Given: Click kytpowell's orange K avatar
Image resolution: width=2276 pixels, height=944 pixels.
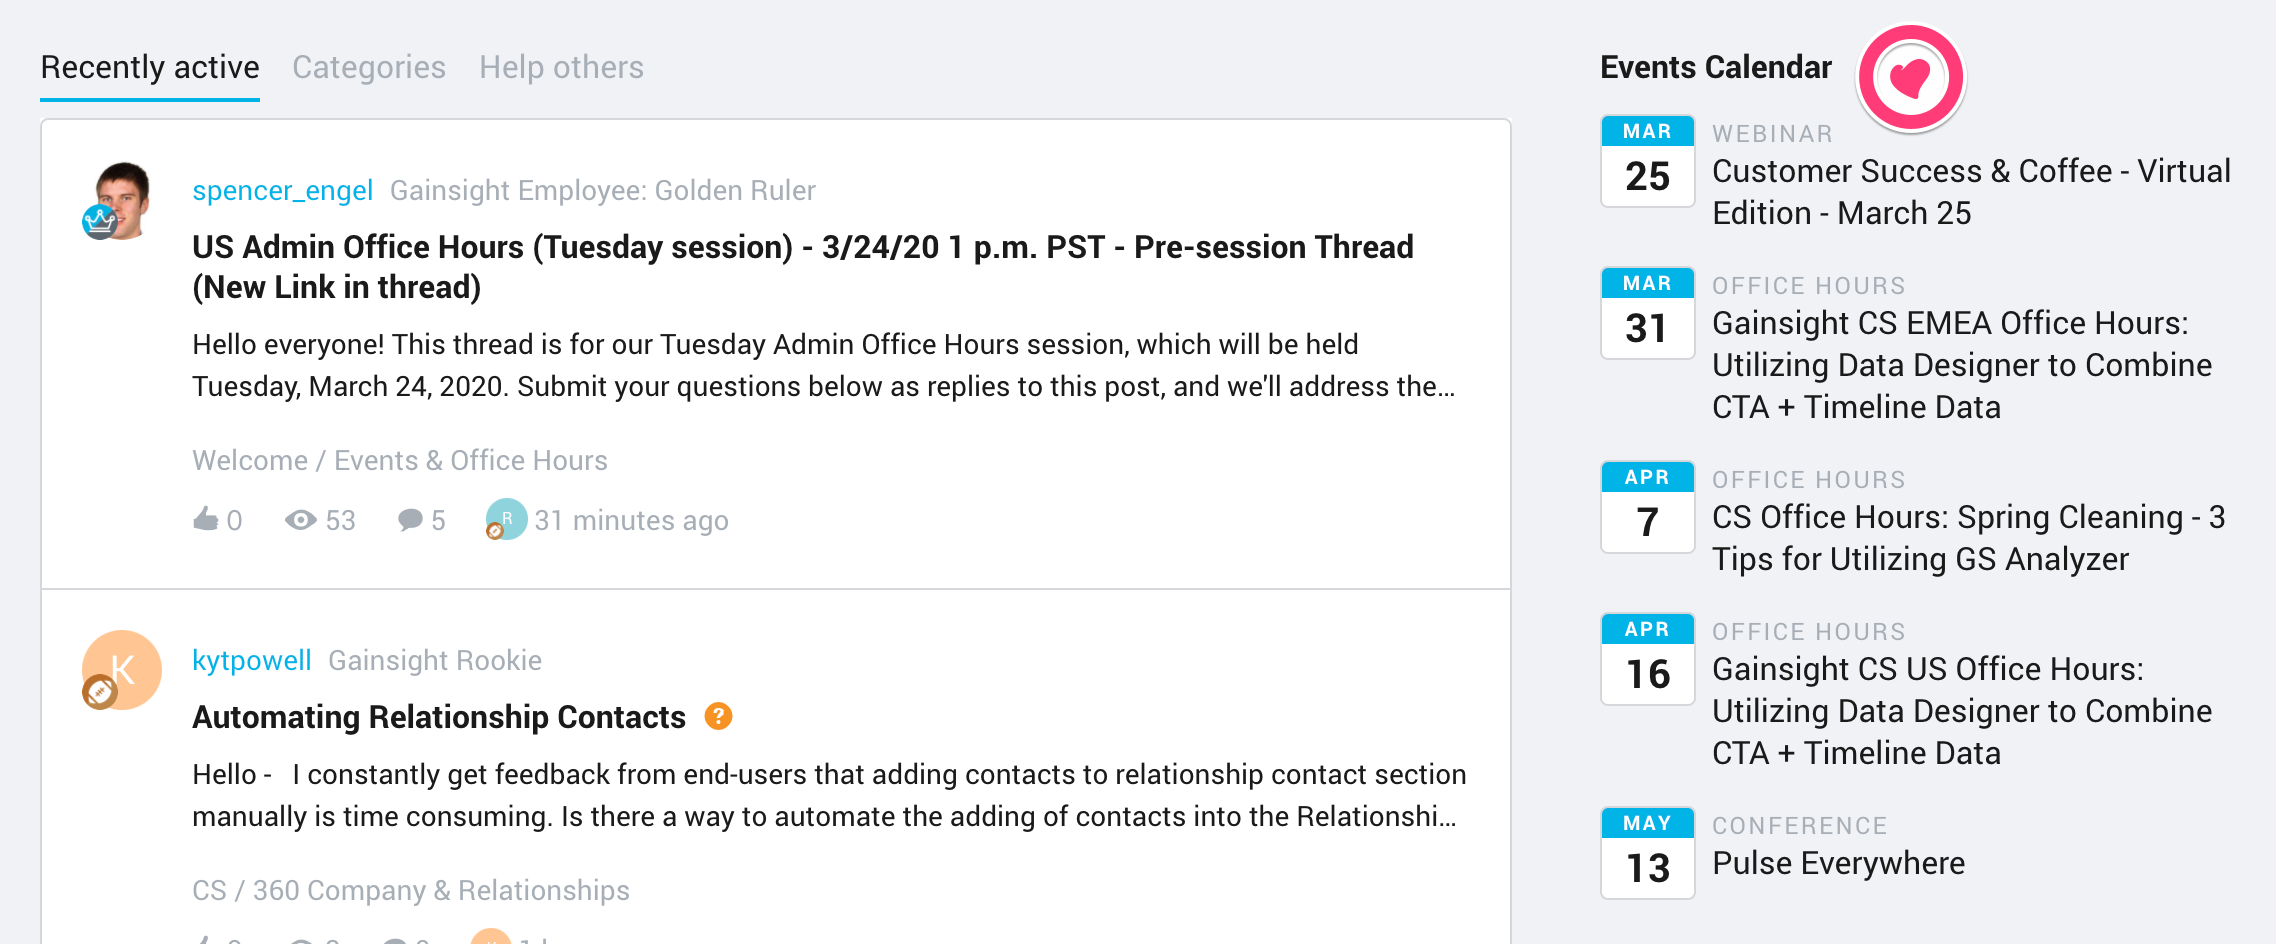Looking at the screenshot, I should coord(122,670).
